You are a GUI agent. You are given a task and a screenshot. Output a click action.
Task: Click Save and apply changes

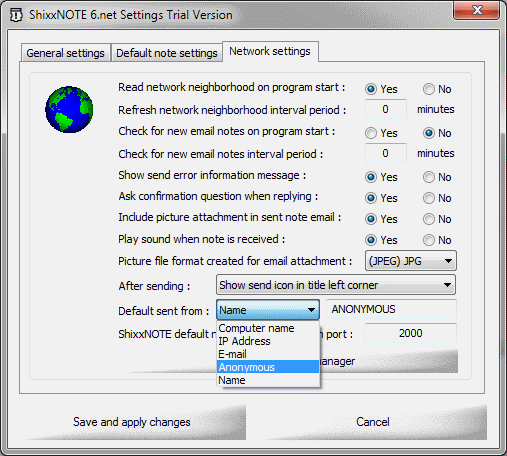click(132, 422)
